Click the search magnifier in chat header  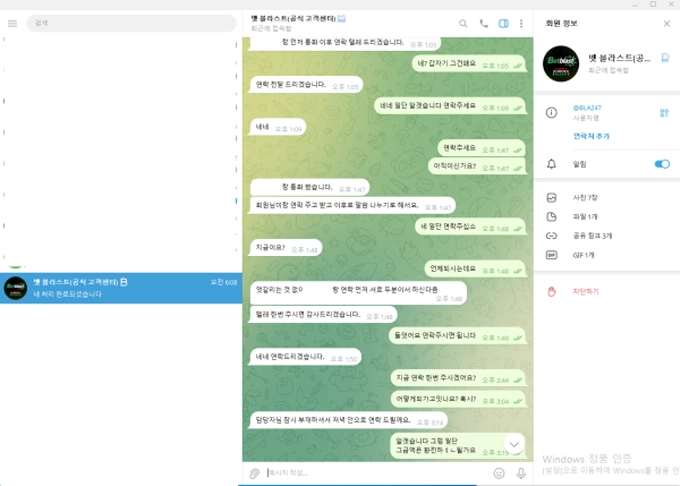click(x=463, y=23)
